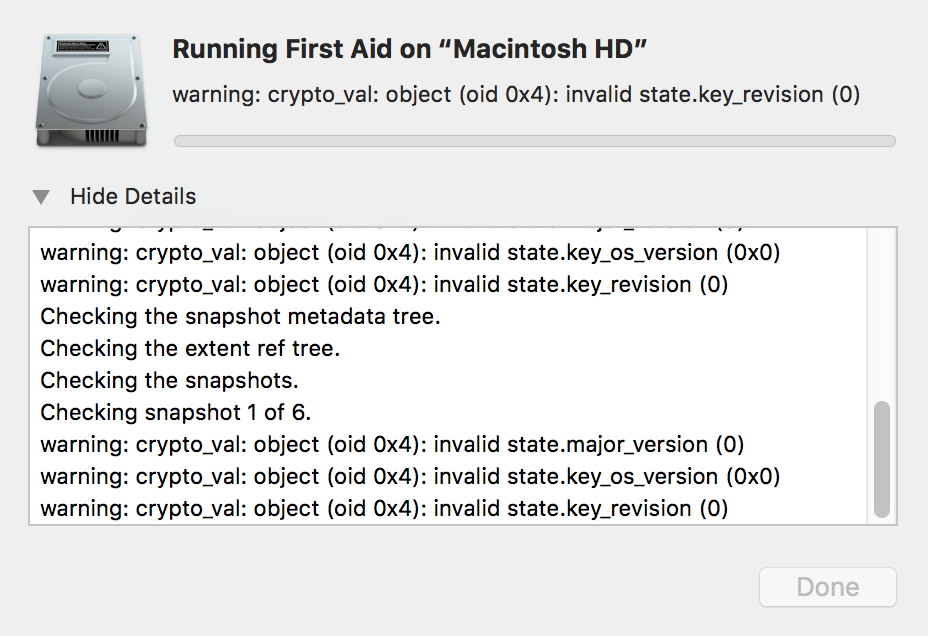Select the 'Checking the snapshots.' log line
This screenshot has height=636, width=928.
click(x=169, y=381)
